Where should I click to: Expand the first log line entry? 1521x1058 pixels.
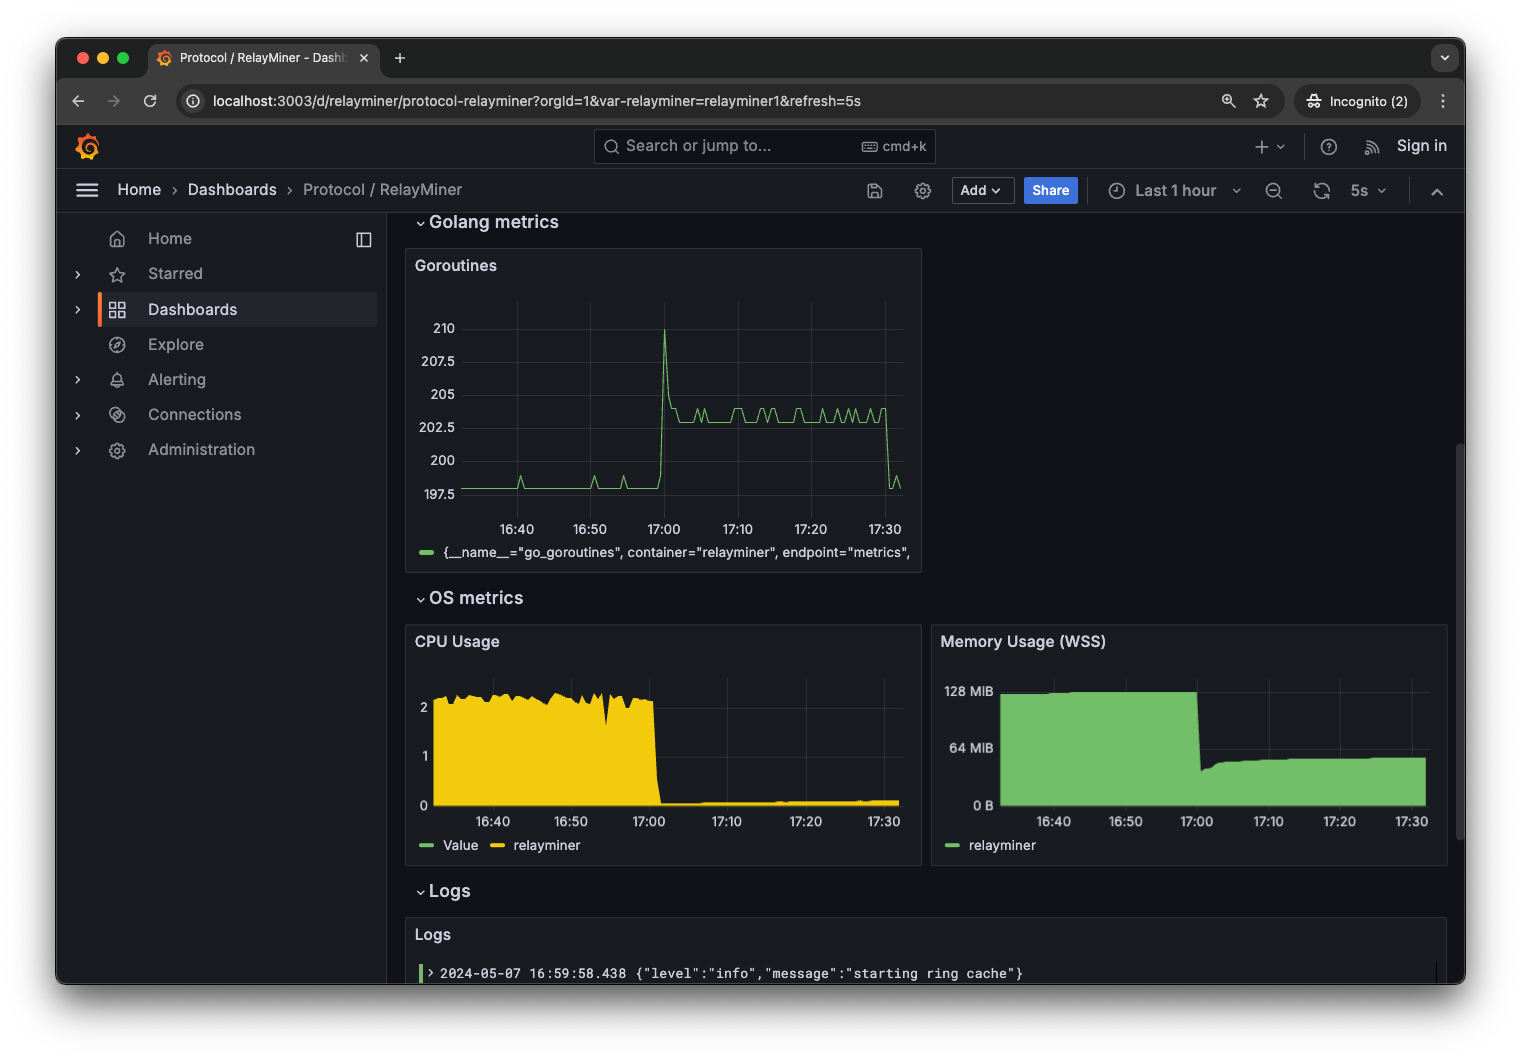431,973
